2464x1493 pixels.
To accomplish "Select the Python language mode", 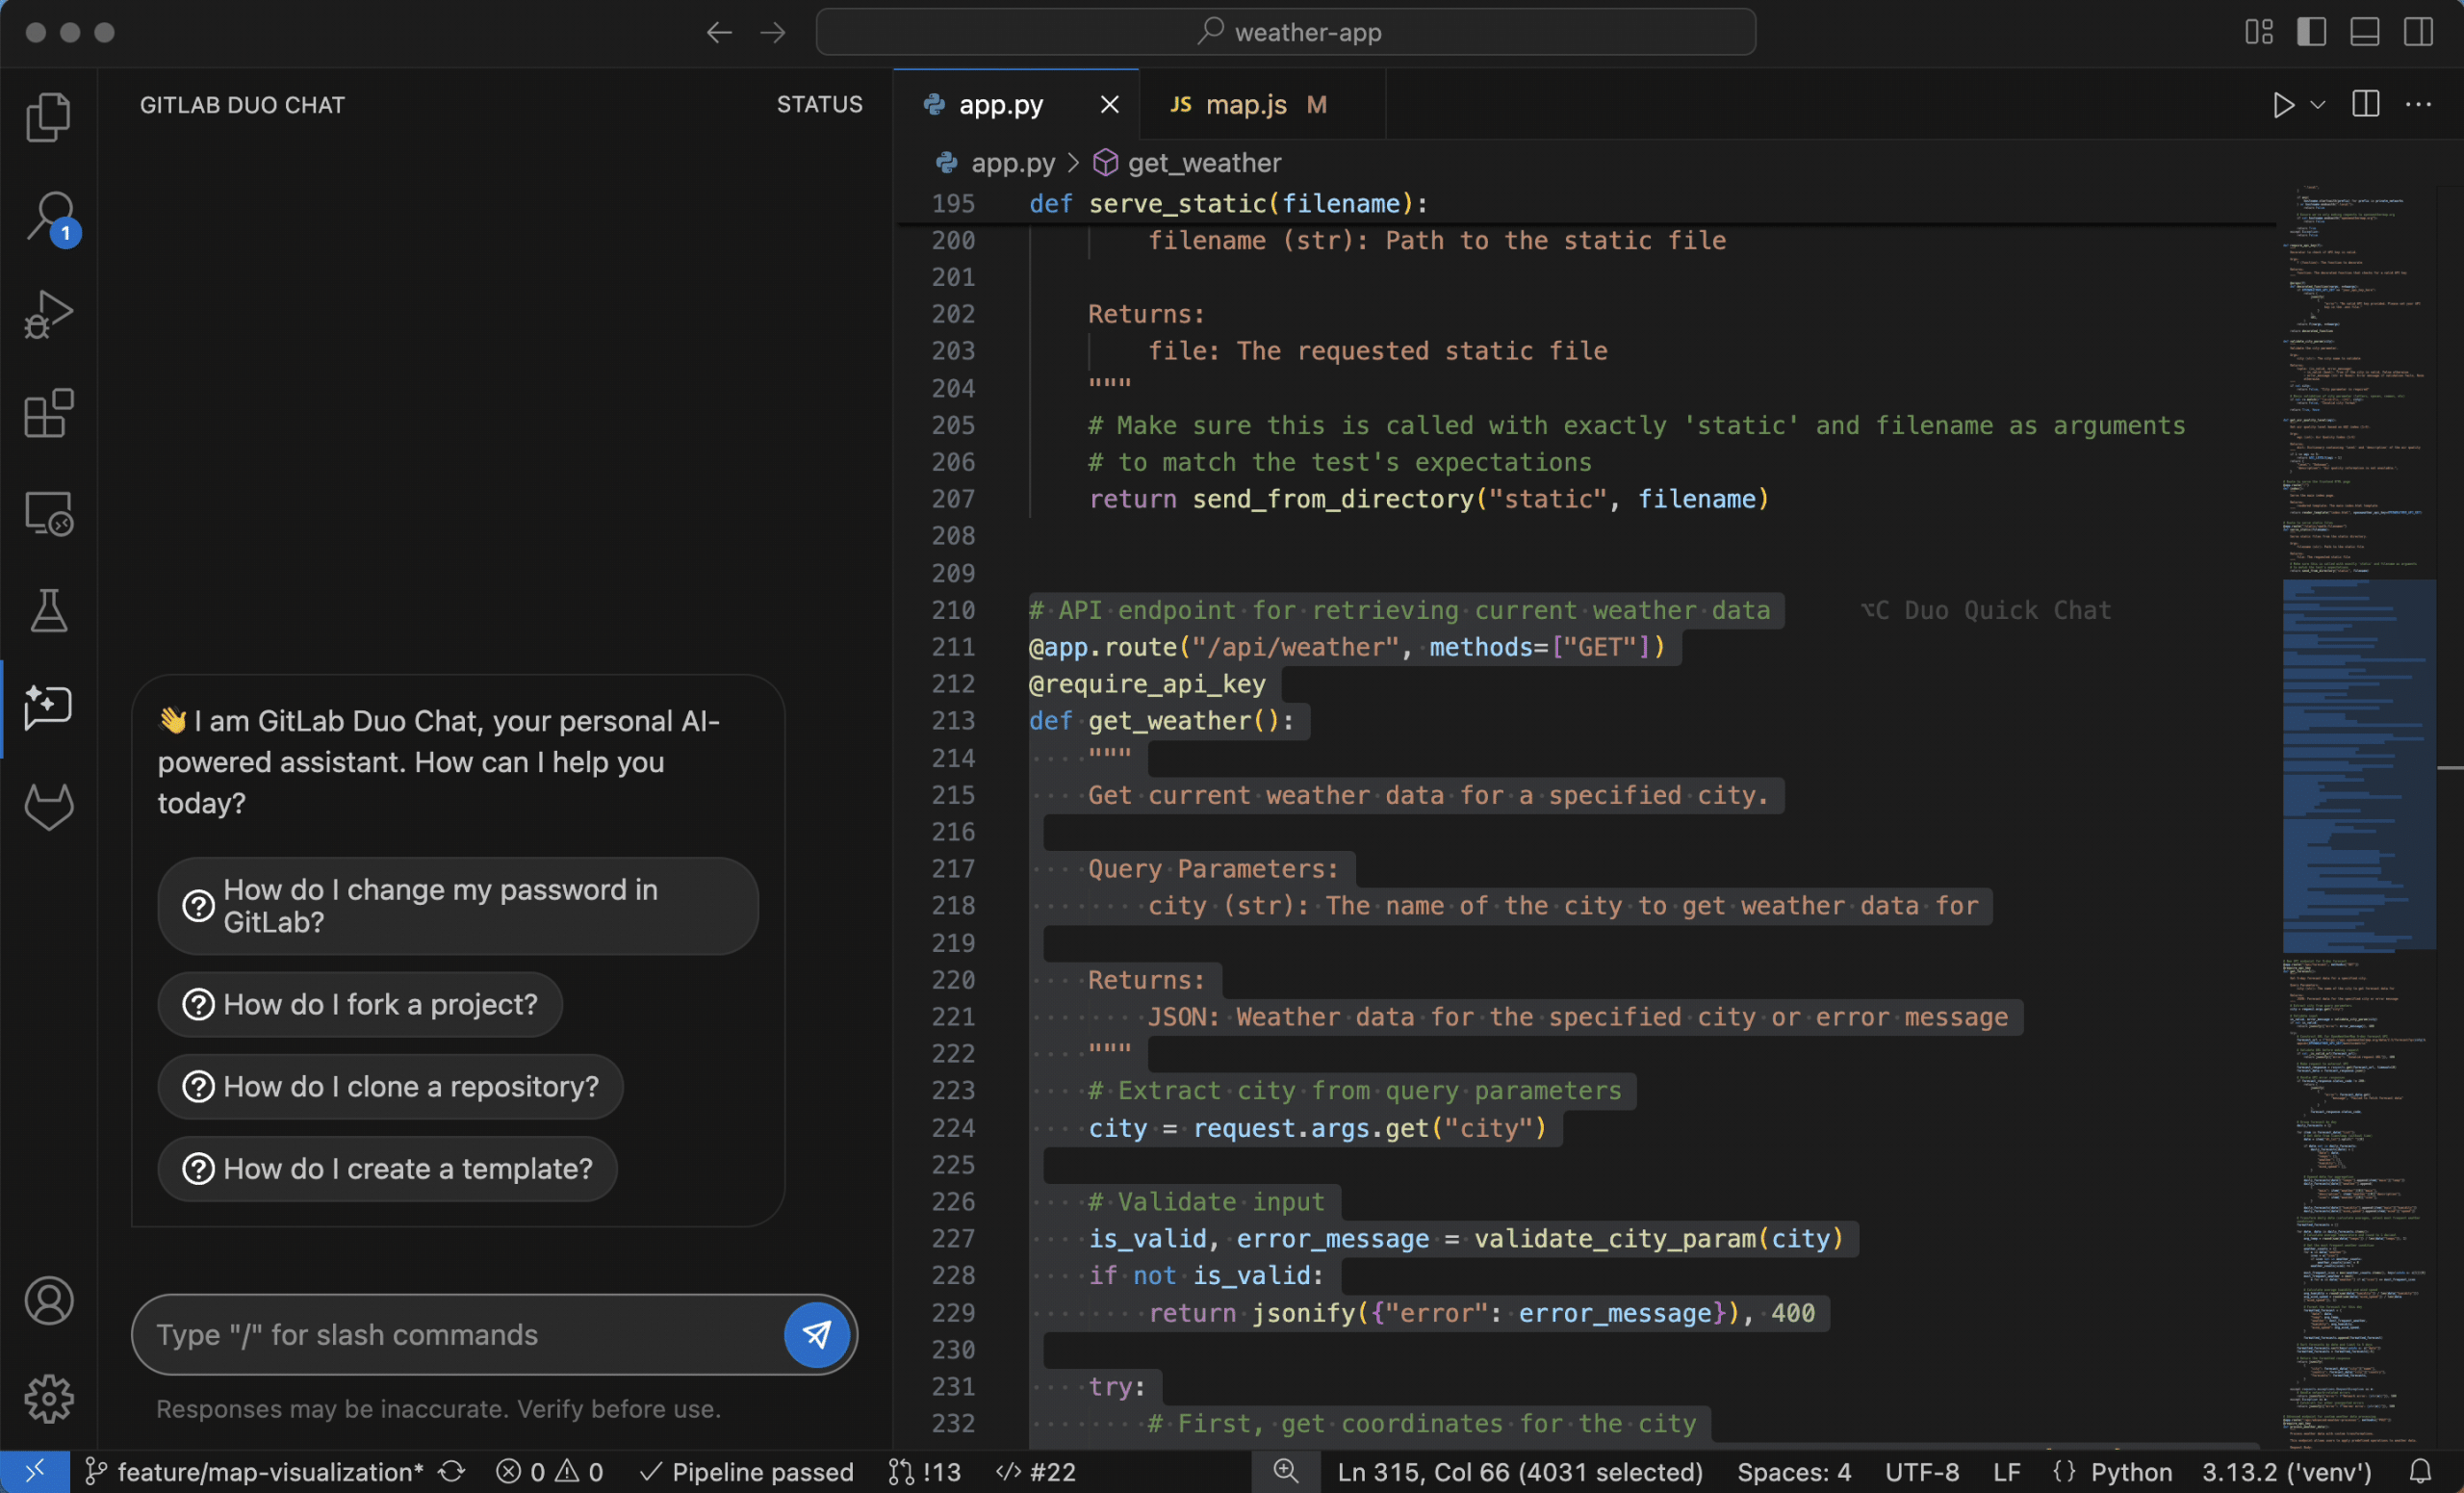I will tap(2131, 1471).
